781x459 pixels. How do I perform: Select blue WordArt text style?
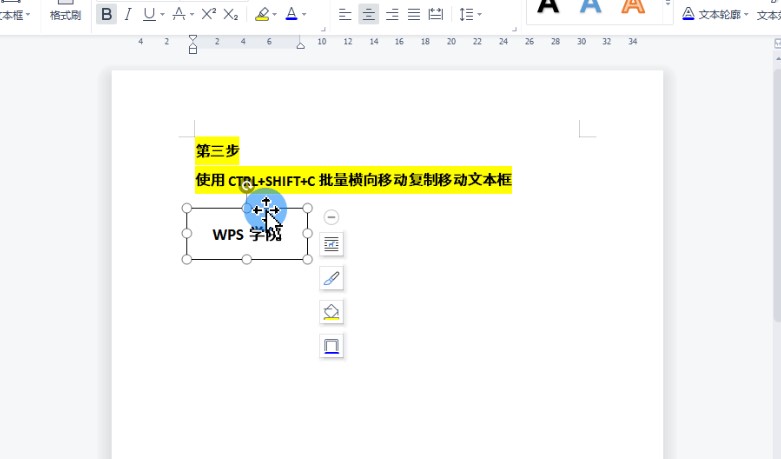pos(591,7)
